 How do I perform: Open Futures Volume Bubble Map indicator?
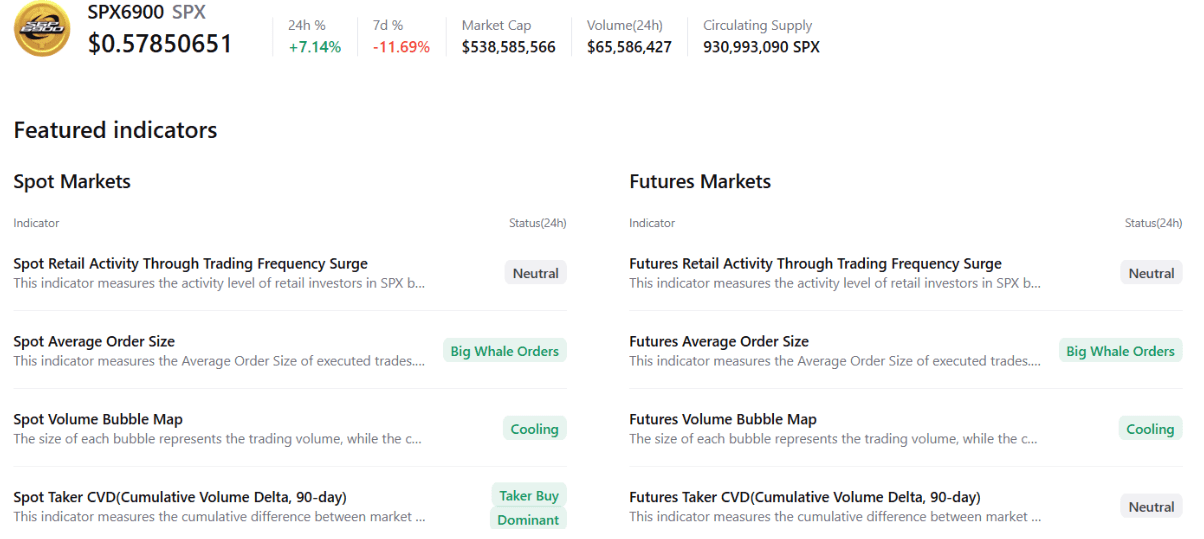[723, 420]
